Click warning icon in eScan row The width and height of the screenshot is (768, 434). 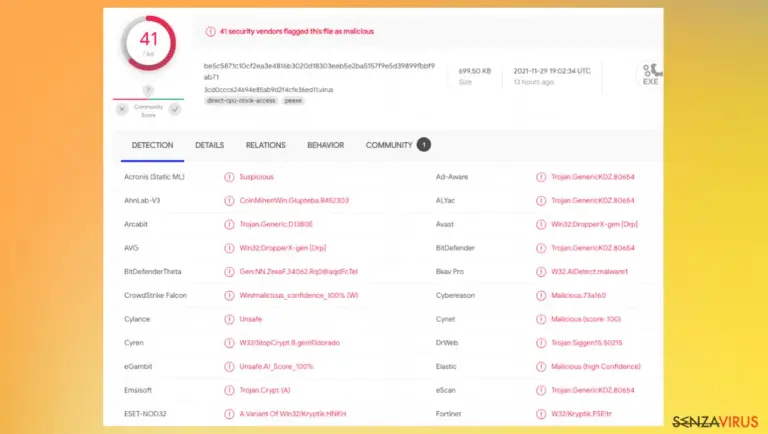(541, 390)
